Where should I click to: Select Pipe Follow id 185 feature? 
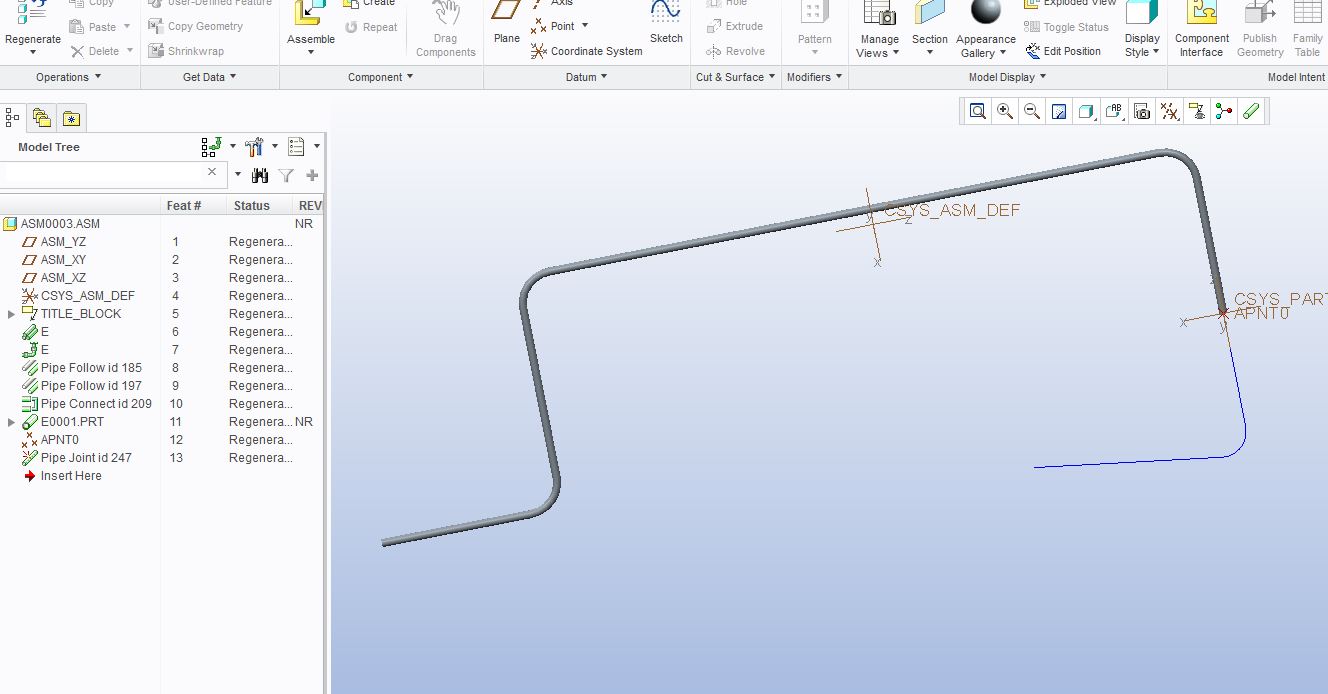91,368
